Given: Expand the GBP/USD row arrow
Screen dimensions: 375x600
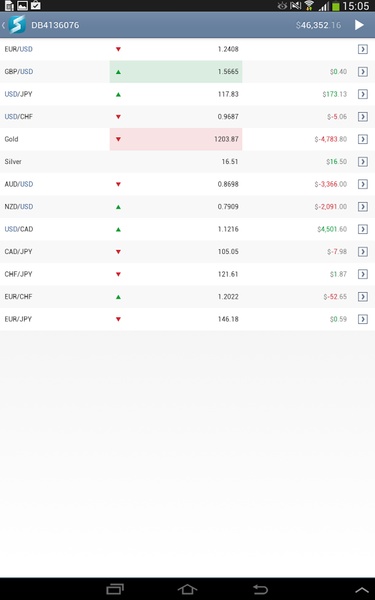Looking at the screenshot, I should click(x=363, y=72).
